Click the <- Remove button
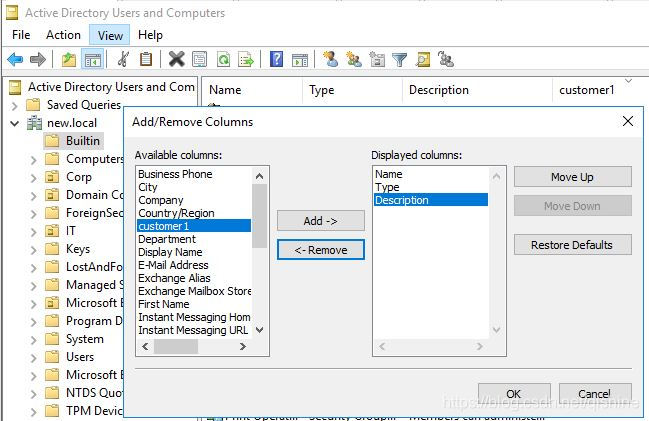The width and height of the screenshot is (649, 421). coord(321,250)
